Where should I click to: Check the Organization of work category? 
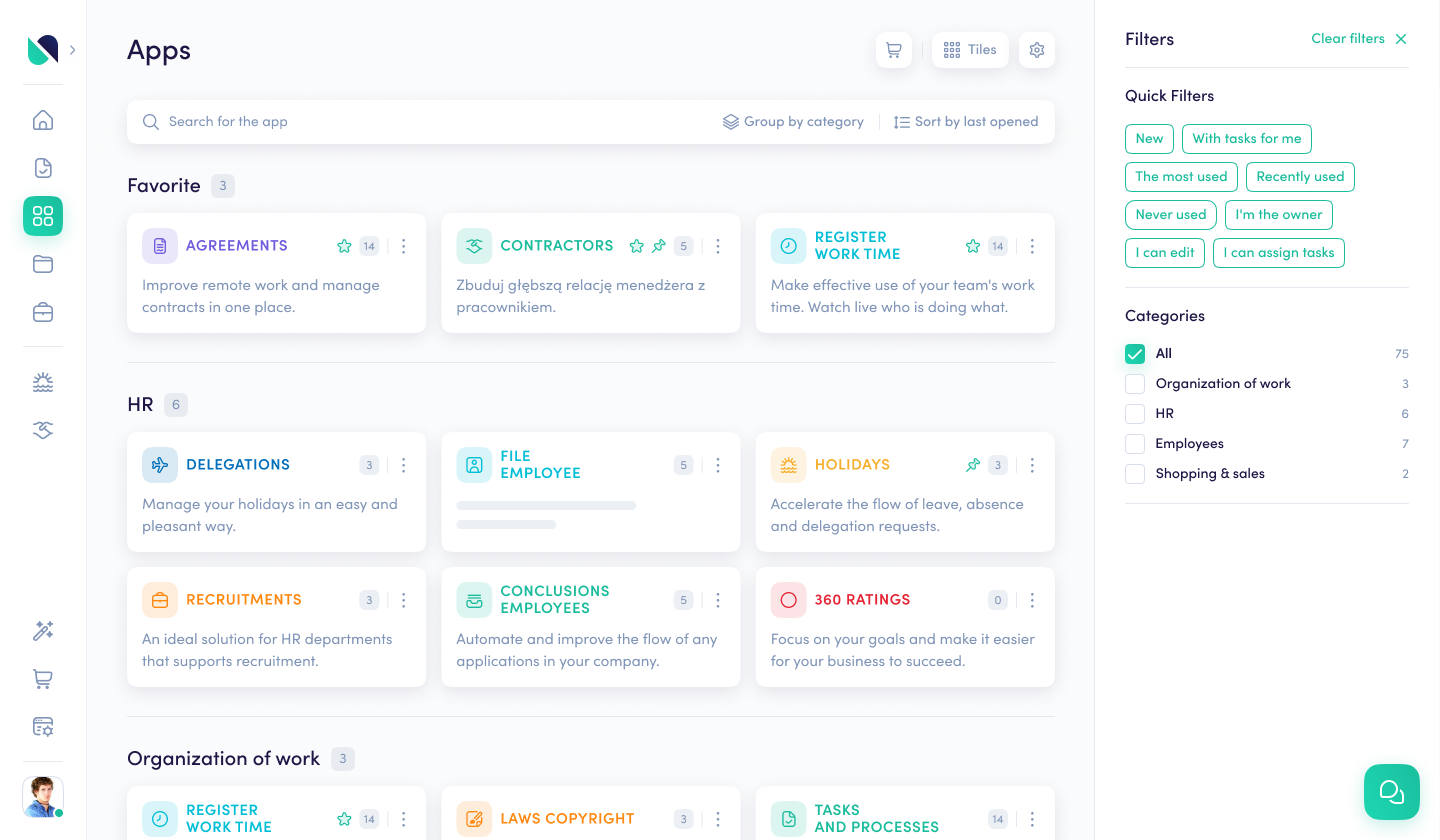coord(1135,384)
